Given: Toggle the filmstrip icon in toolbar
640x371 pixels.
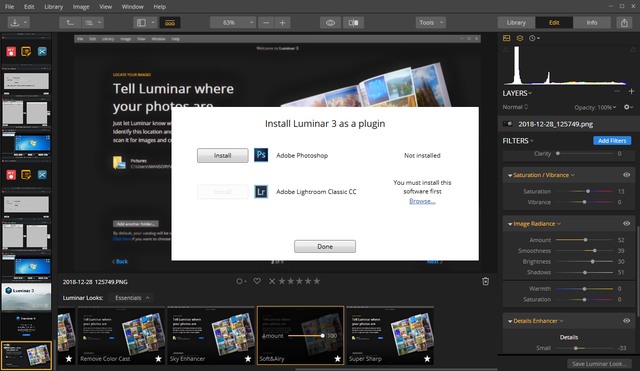Looking at the screenshot, I should point(170,22).
